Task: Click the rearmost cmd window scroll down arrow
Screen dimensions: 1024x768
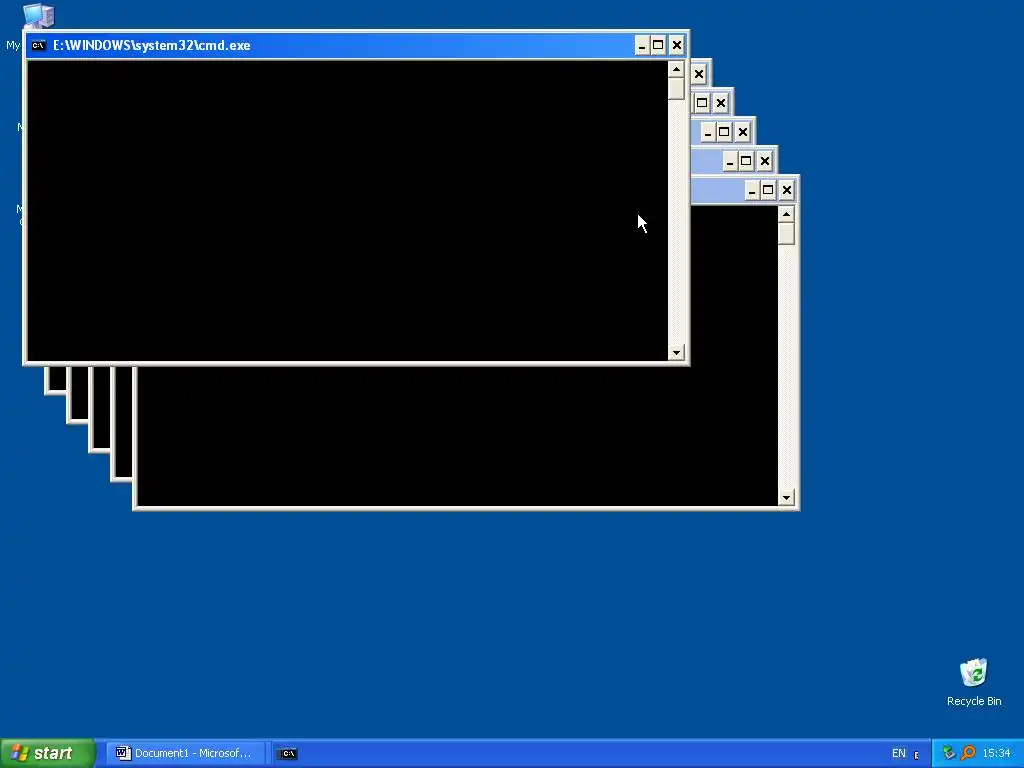Action: click(x=786, y=498)
